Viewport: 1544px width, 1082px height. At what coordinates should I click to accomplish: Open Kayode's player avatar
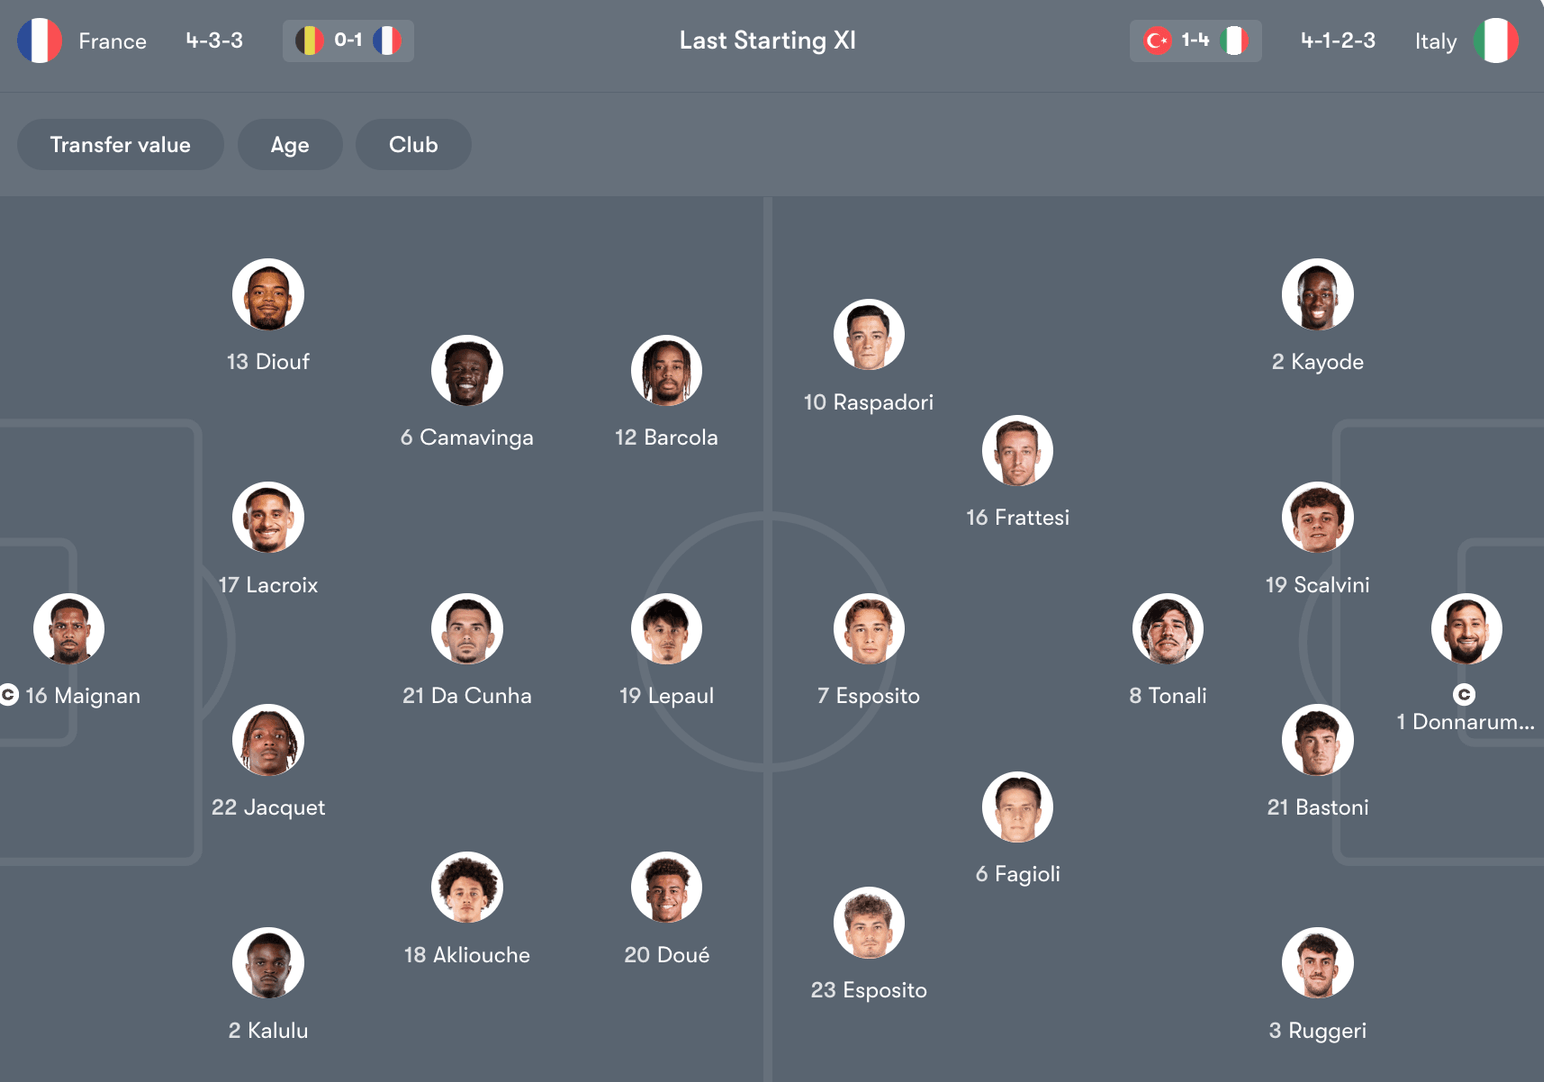[1318, 294]
